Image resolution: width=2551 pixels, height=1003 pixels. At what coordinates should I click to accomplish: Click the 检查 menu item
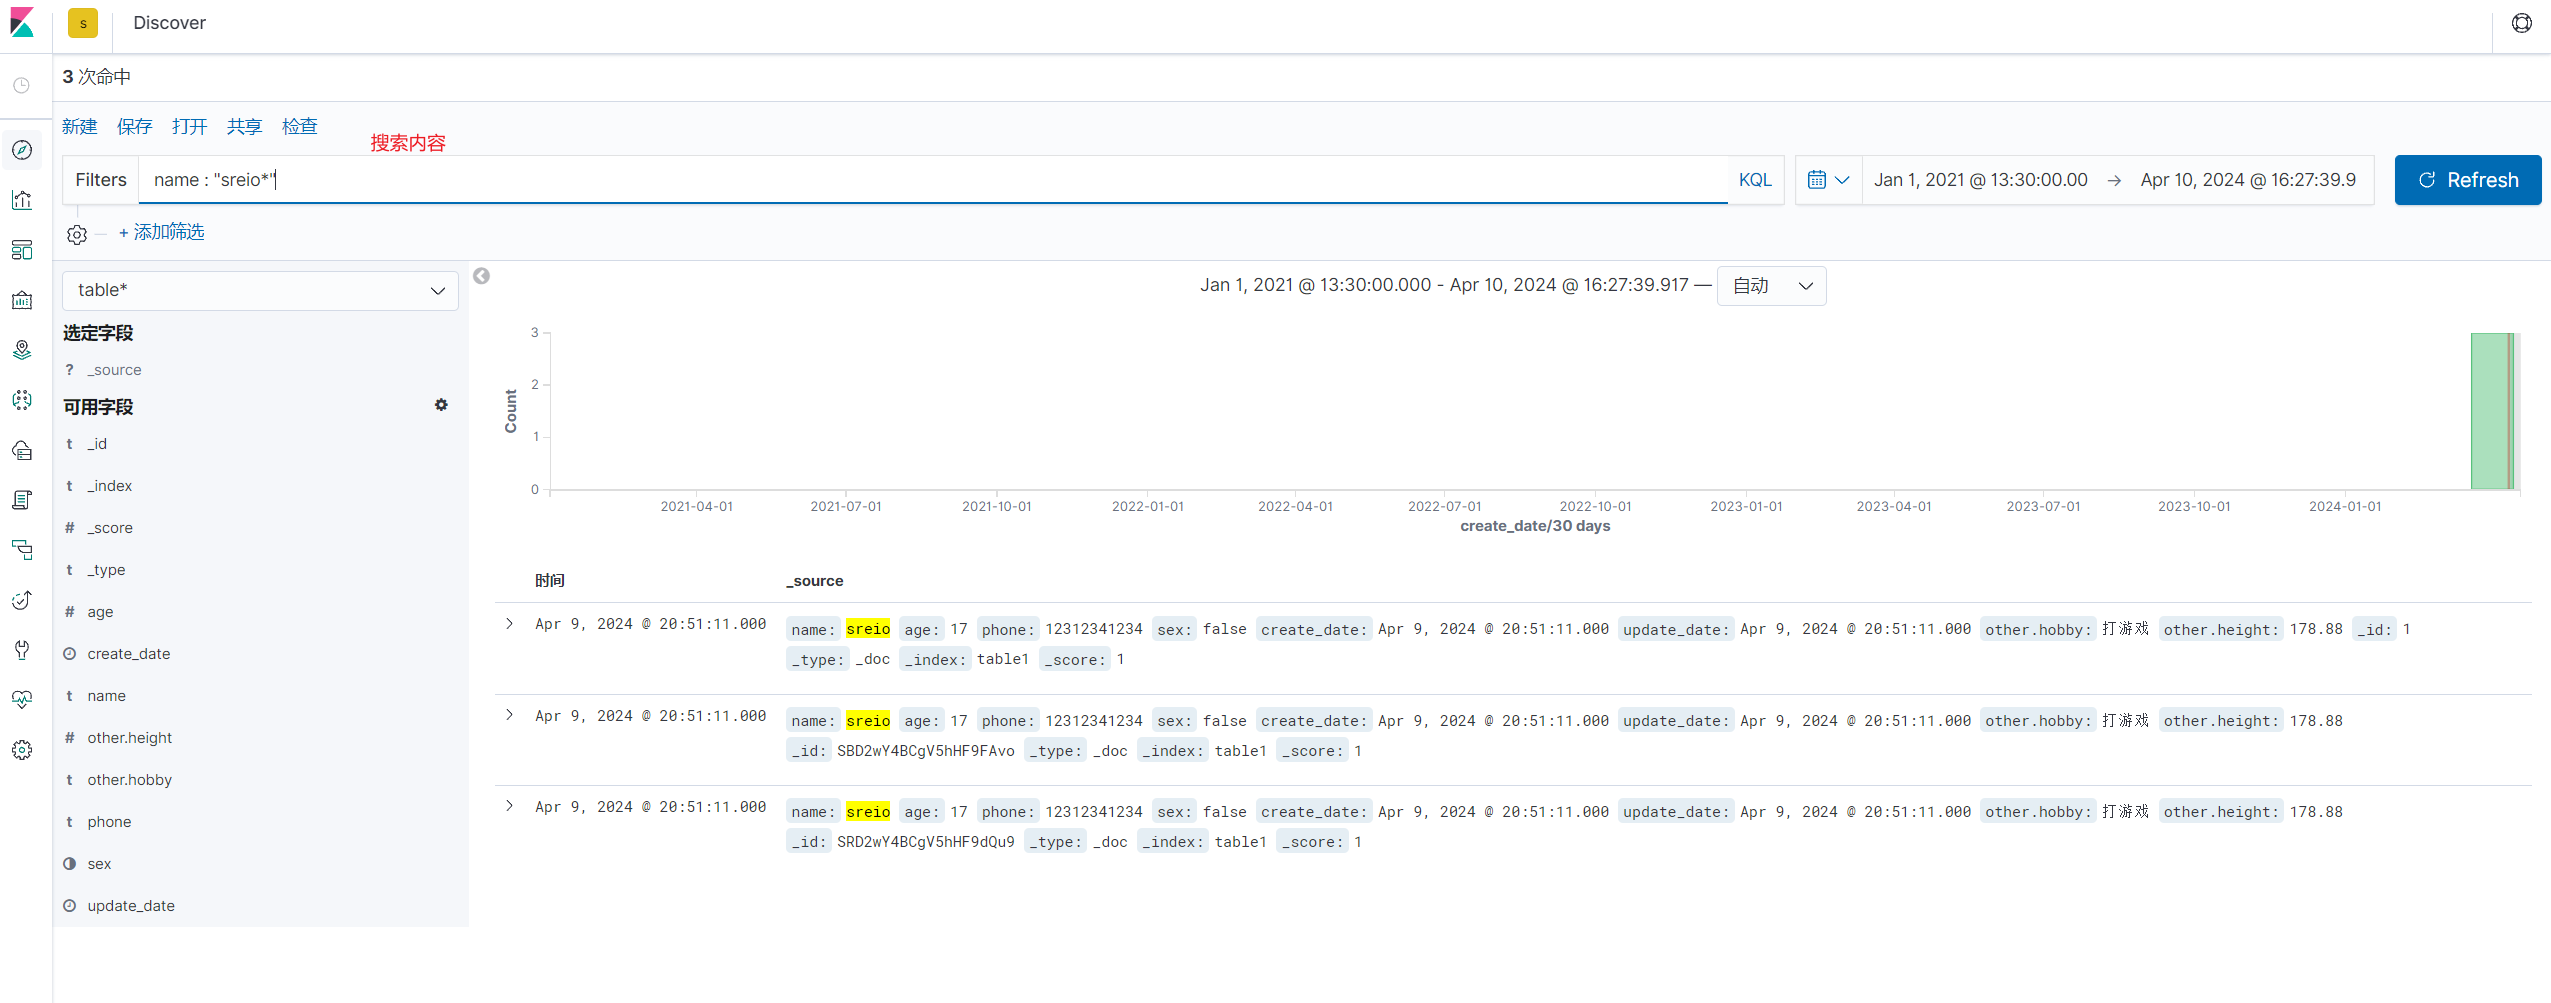tap(300, 127)
